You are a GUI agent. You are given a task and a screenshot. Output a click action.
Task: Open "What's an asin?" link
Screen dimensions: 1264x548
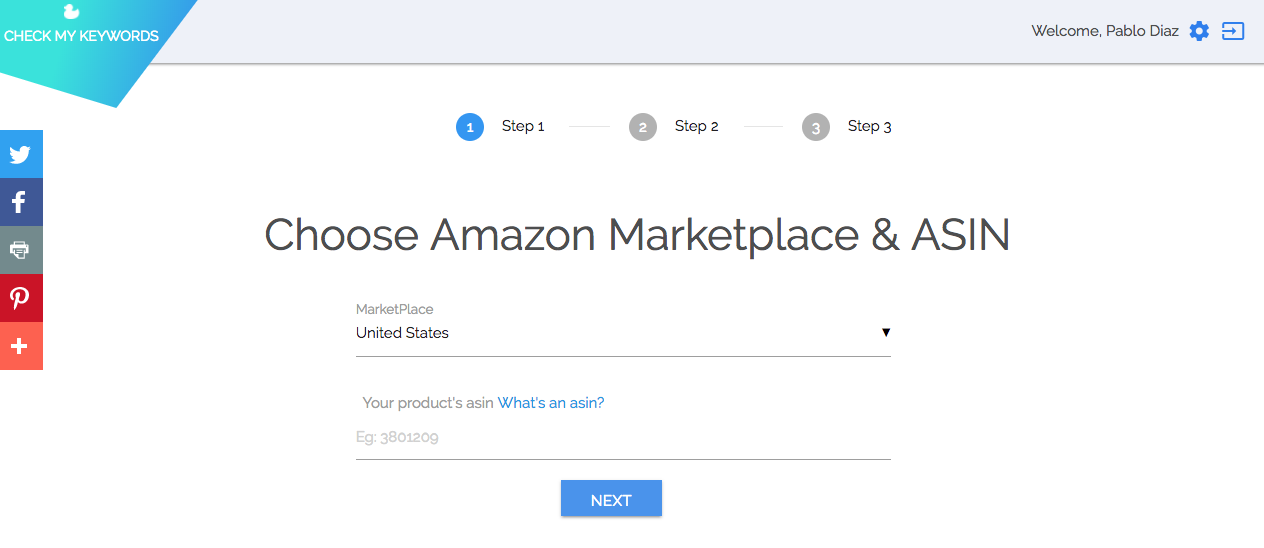551,403
